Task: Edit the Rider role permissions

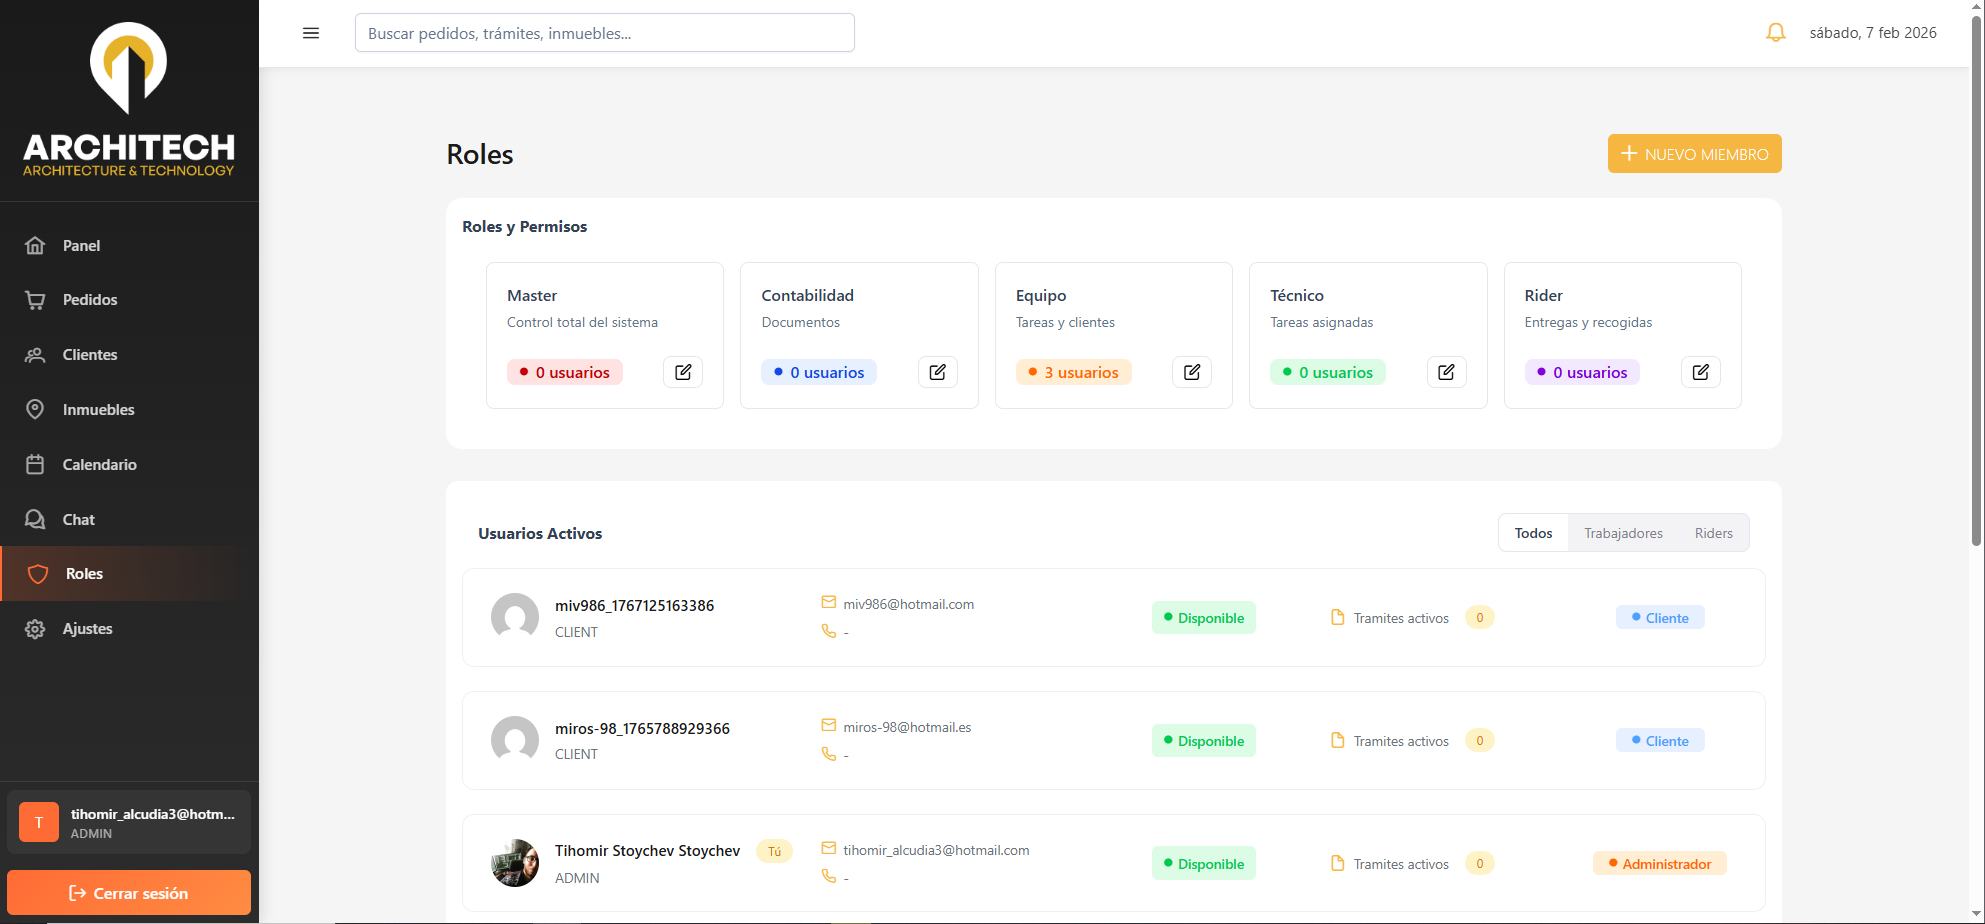Action: pos(1700,372)
